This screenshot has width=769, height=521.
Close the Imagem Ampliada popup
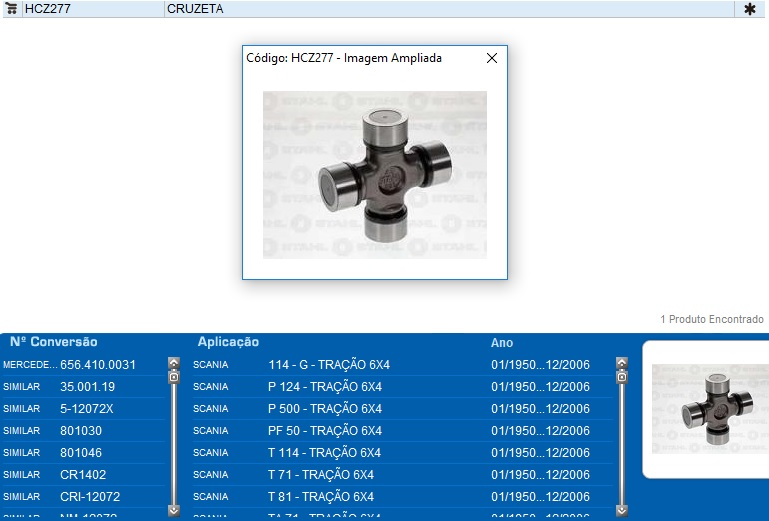click(x=491, y=58)
